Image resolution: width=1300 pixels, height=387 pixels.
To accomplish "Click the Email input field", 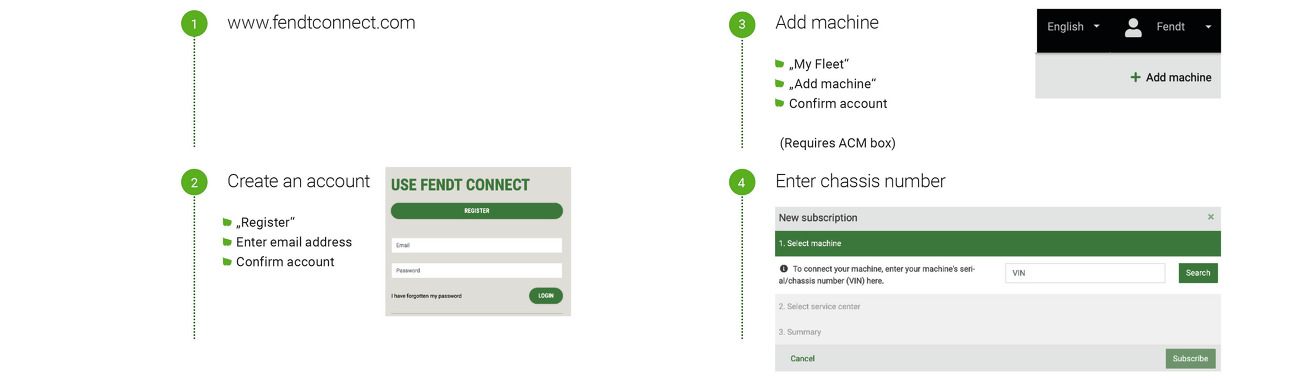I will (x=477, y=245).
